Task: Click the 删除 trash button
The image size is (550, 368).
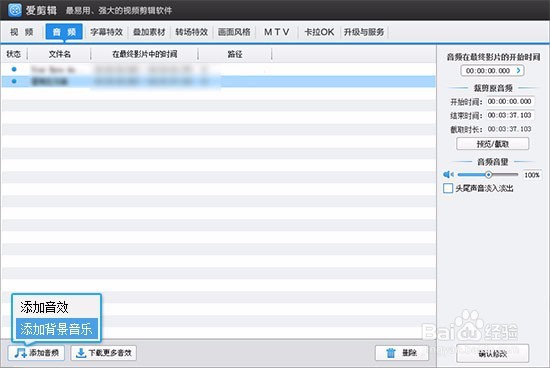Action: tap(402, 353)
